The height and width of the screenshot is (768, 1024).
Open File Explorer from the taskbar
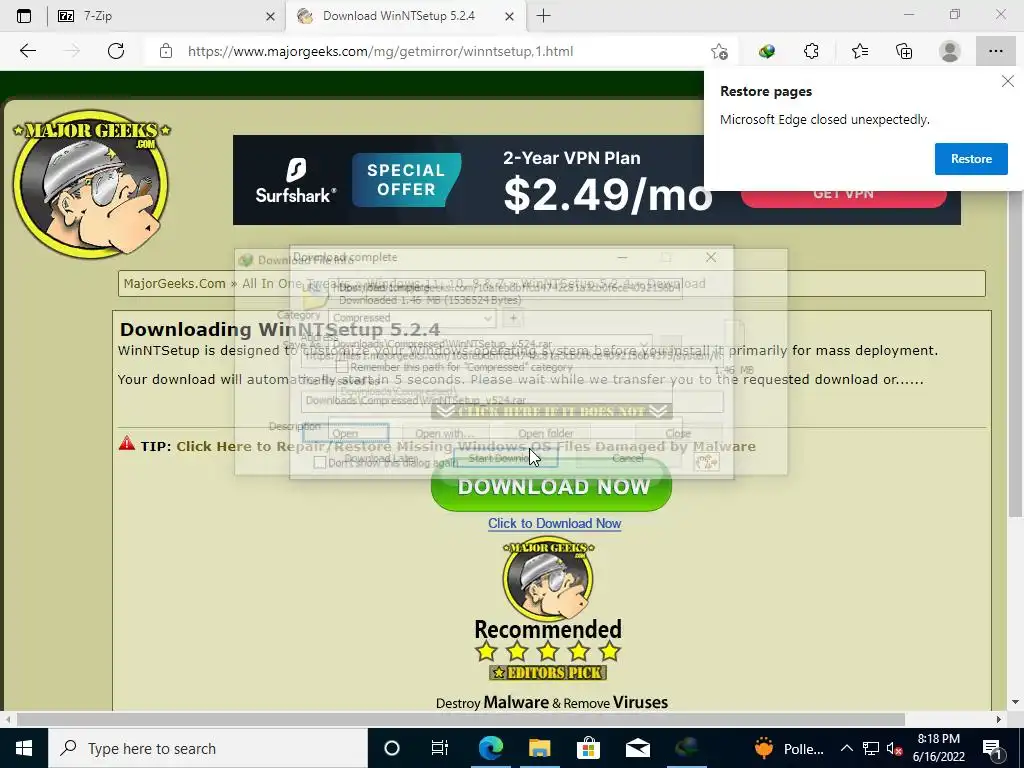click(539, 748)
